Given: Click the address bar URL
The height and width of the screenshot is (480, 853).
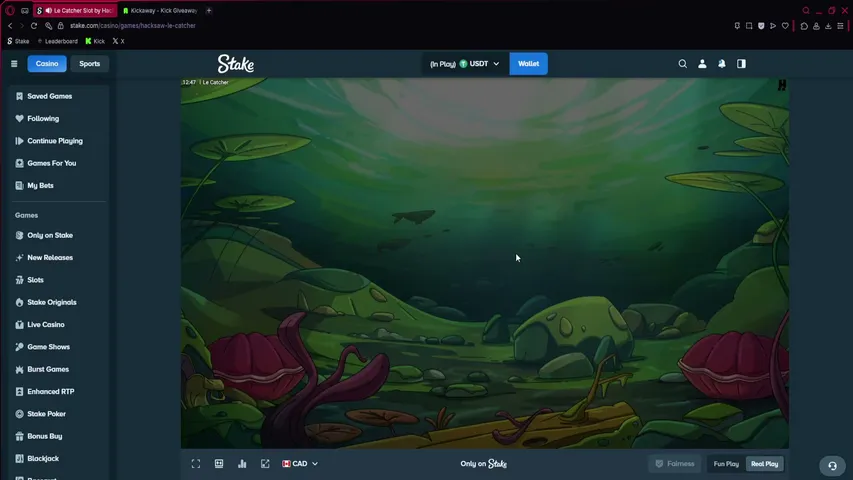Looking at the screenshot, I should tap(133, 26).
